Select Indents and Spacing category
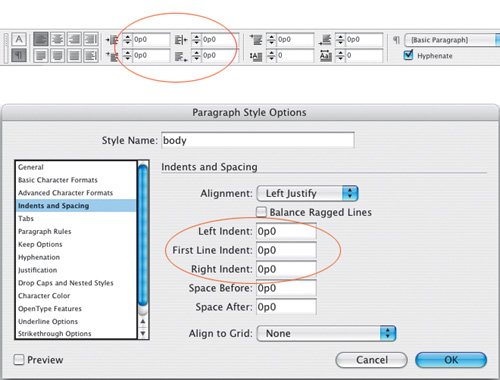Screen dimensions: 500x380 (76, 206)
